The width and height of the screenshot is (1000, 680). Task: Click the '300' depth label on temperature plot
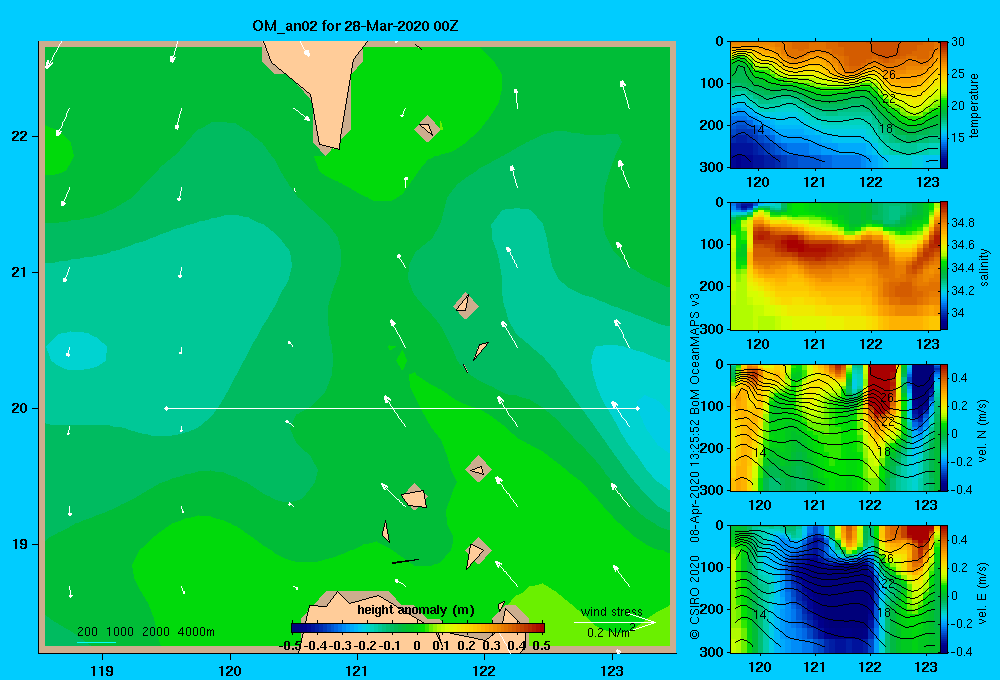[711, 167]
